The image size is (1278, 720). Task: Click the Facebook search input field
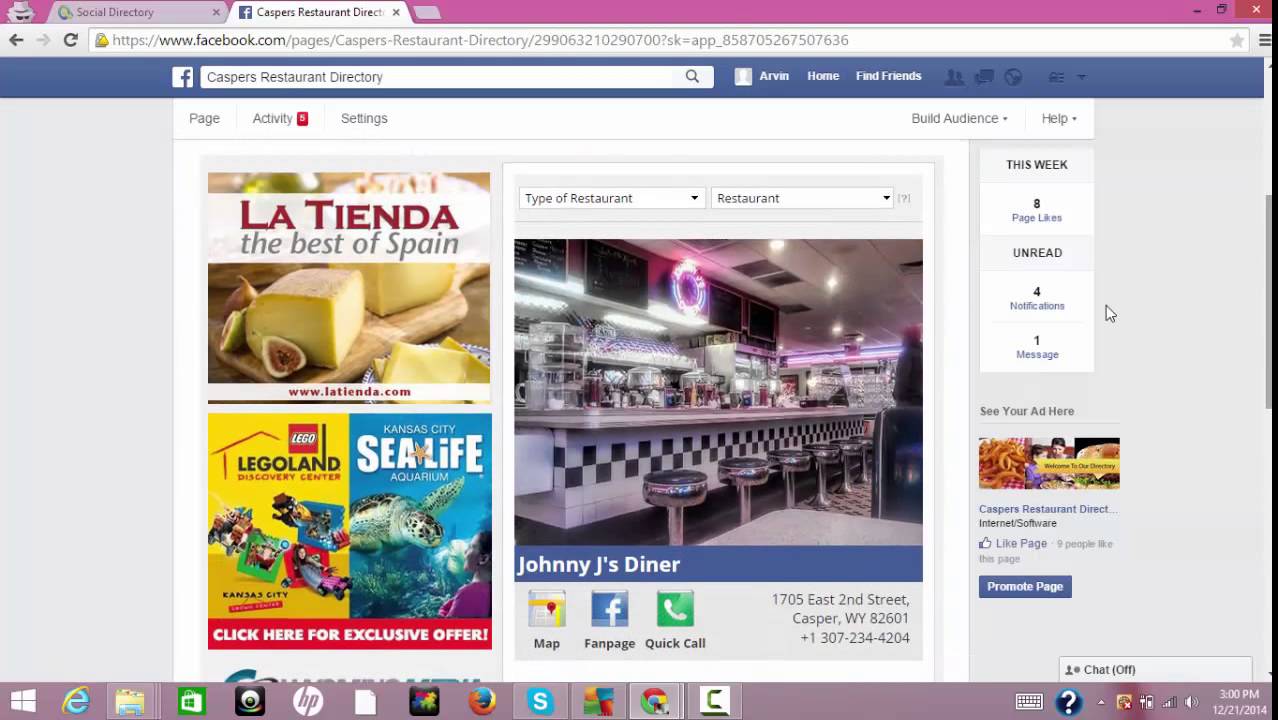pos(440,77)
